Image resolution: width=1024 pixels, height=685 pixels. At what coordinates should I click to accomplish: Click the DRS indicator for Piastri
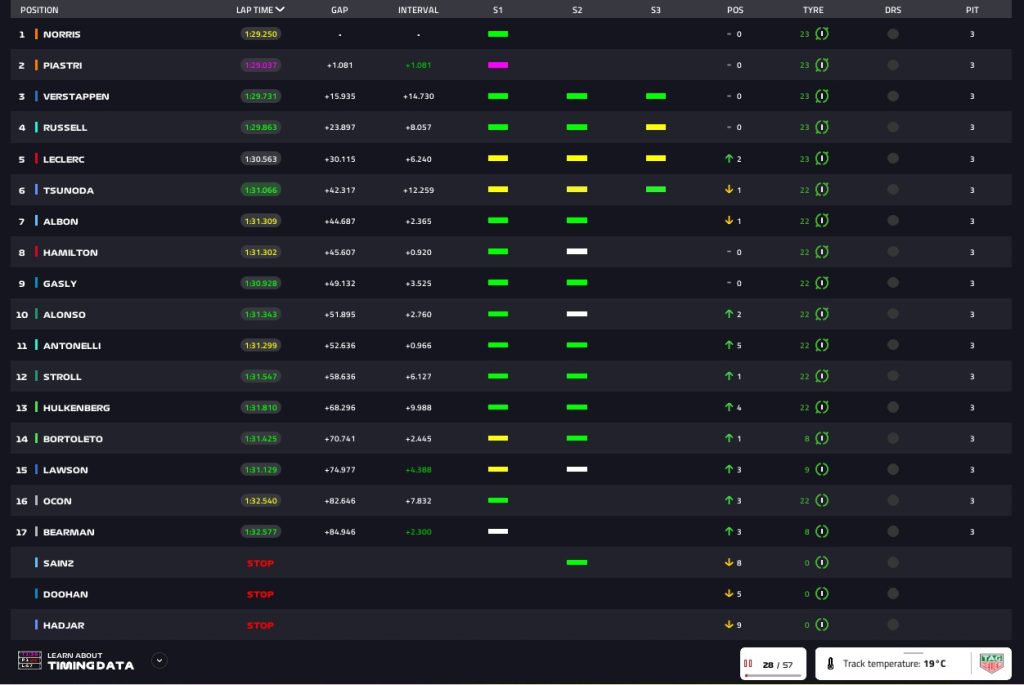pos(892,65)
